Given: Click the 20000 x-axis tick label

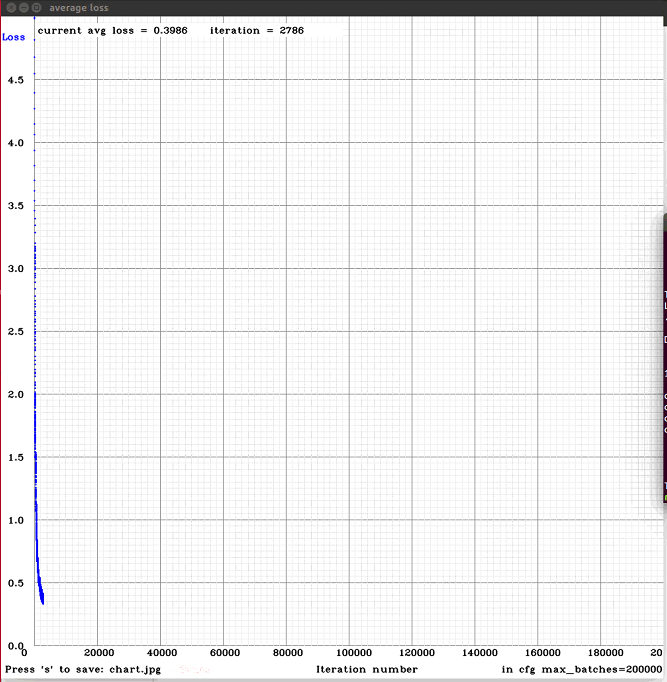Looking at the screenshot, I should click(x=99, y=652).
